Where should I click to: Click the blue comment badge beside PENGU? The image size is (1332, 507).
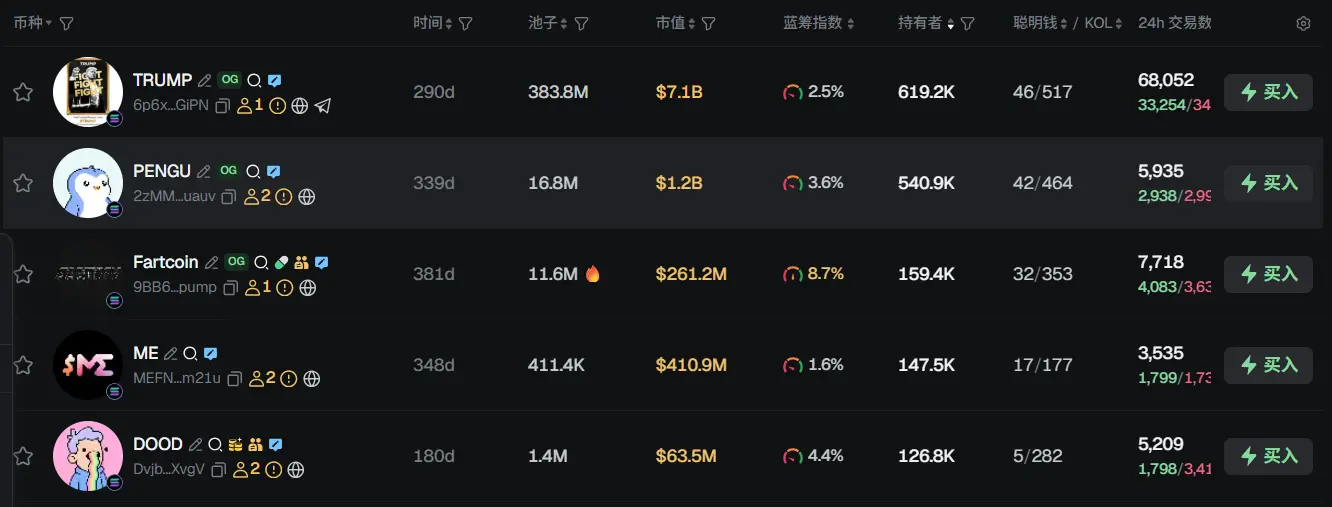(274, 171)
